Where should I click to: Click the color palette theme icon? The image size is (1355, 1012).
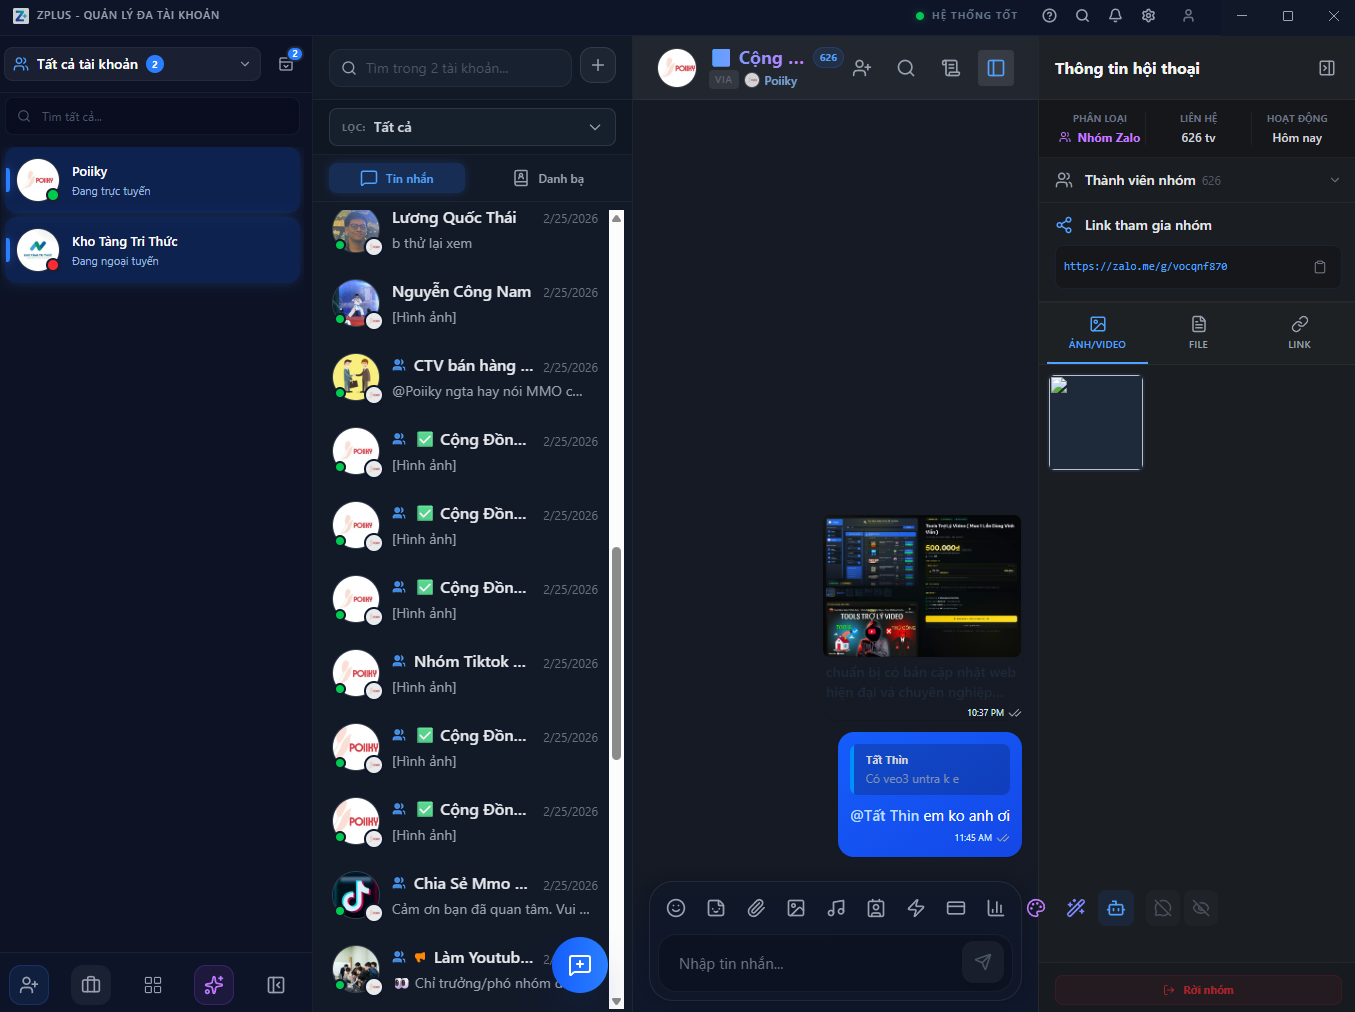(x=1036, y=908)
